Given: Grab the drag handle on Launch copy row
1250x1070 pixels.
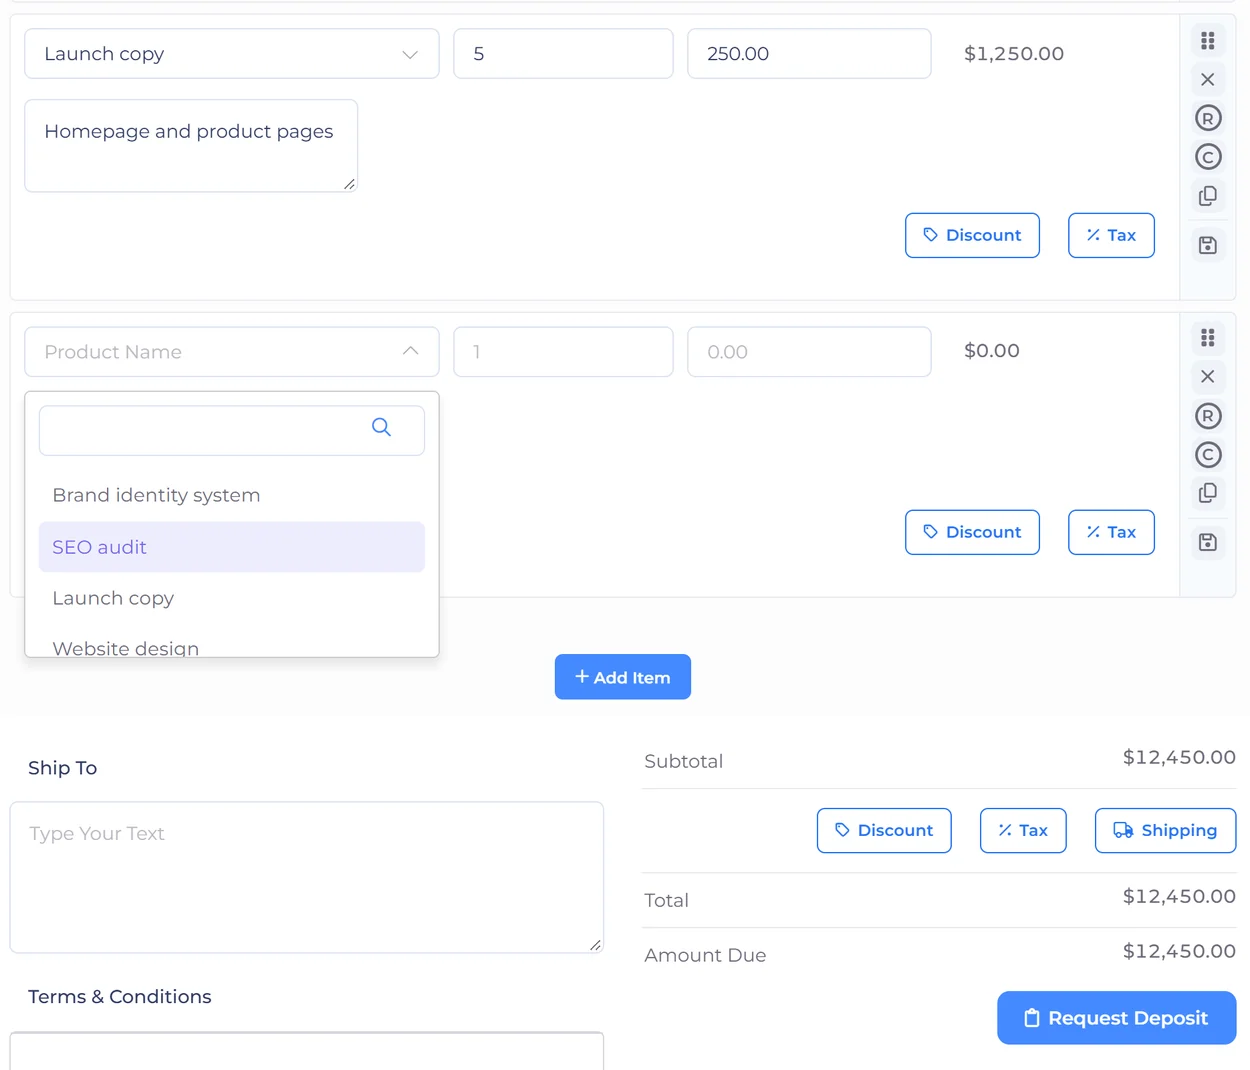Looking at the screenshot, I should (x=1208, y=41).
